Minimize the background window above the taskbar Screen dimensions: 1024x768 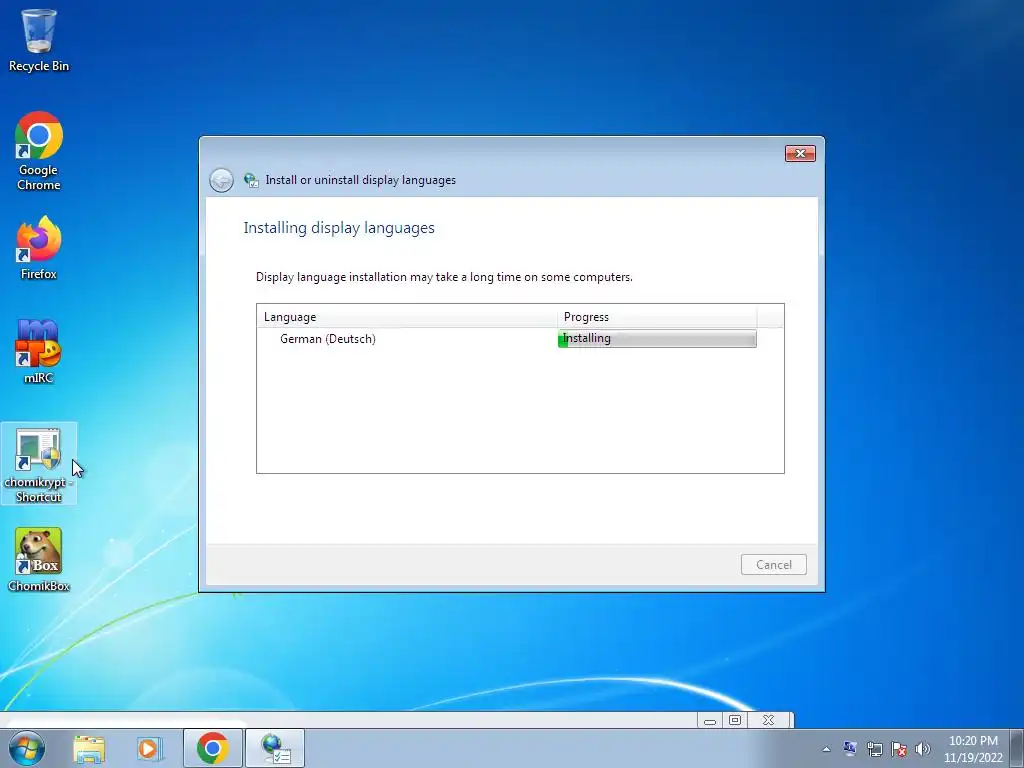pyautogui.click(x=710, y=720)
